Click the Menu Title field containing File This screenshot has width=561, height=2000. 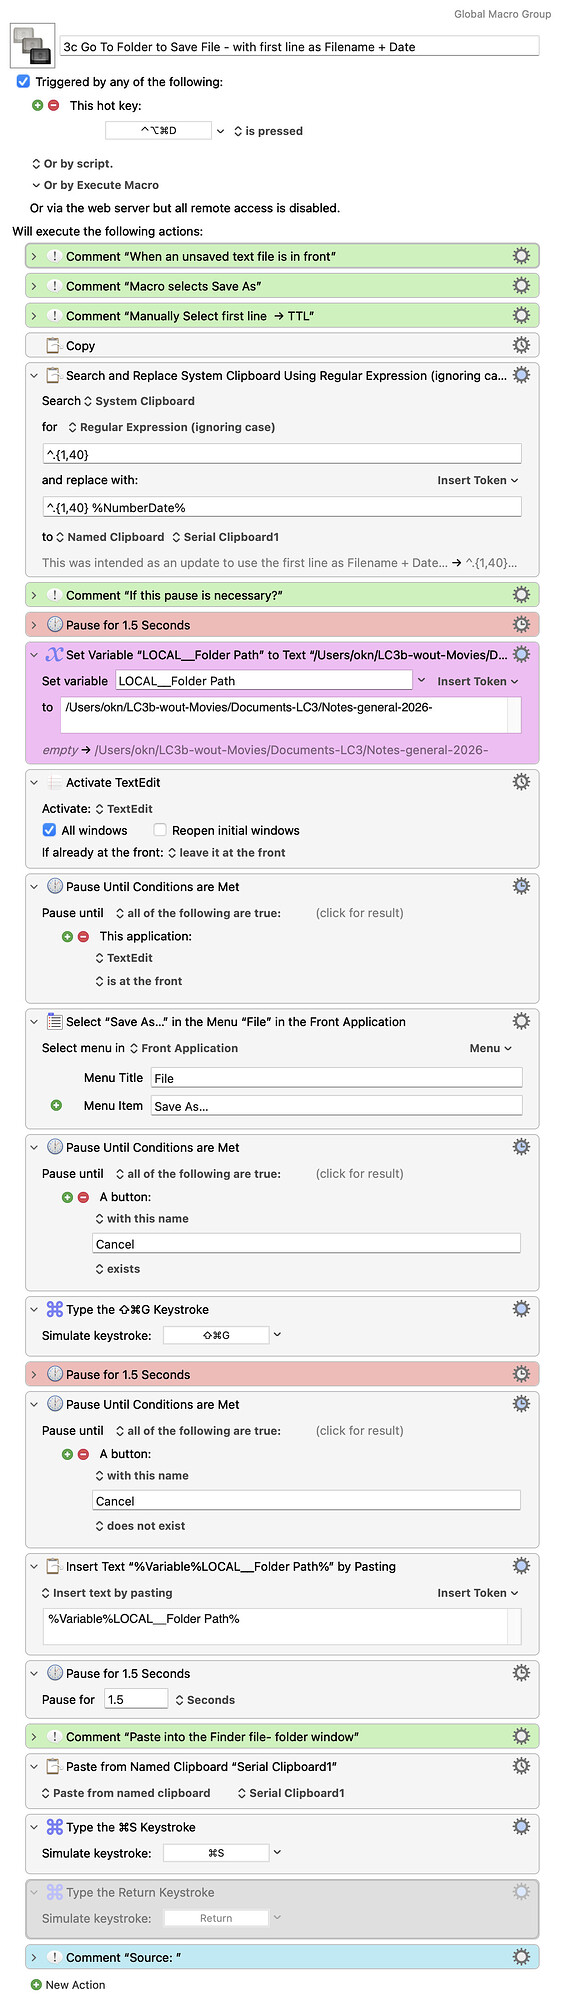(336, 1078)
